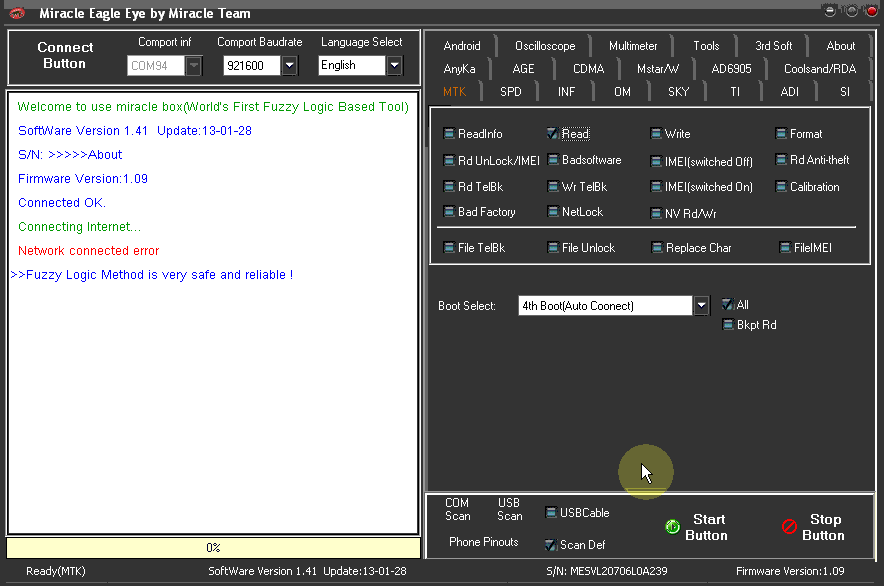Viewport: 884px width, 586px height.
Task: Click the Stop Button label
Action: (x=824, y=527)
